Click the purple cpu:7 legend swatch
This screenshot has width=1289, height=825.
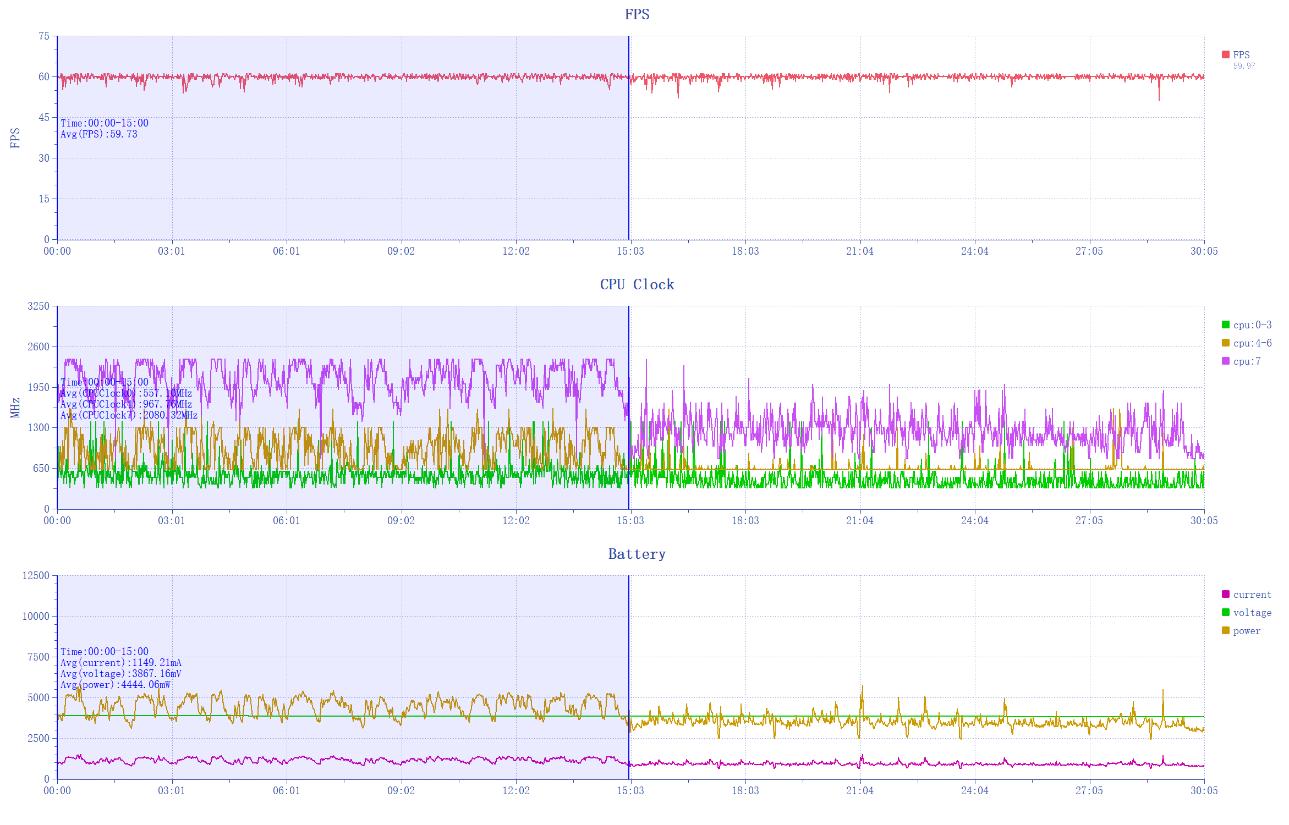point(1226,361)
